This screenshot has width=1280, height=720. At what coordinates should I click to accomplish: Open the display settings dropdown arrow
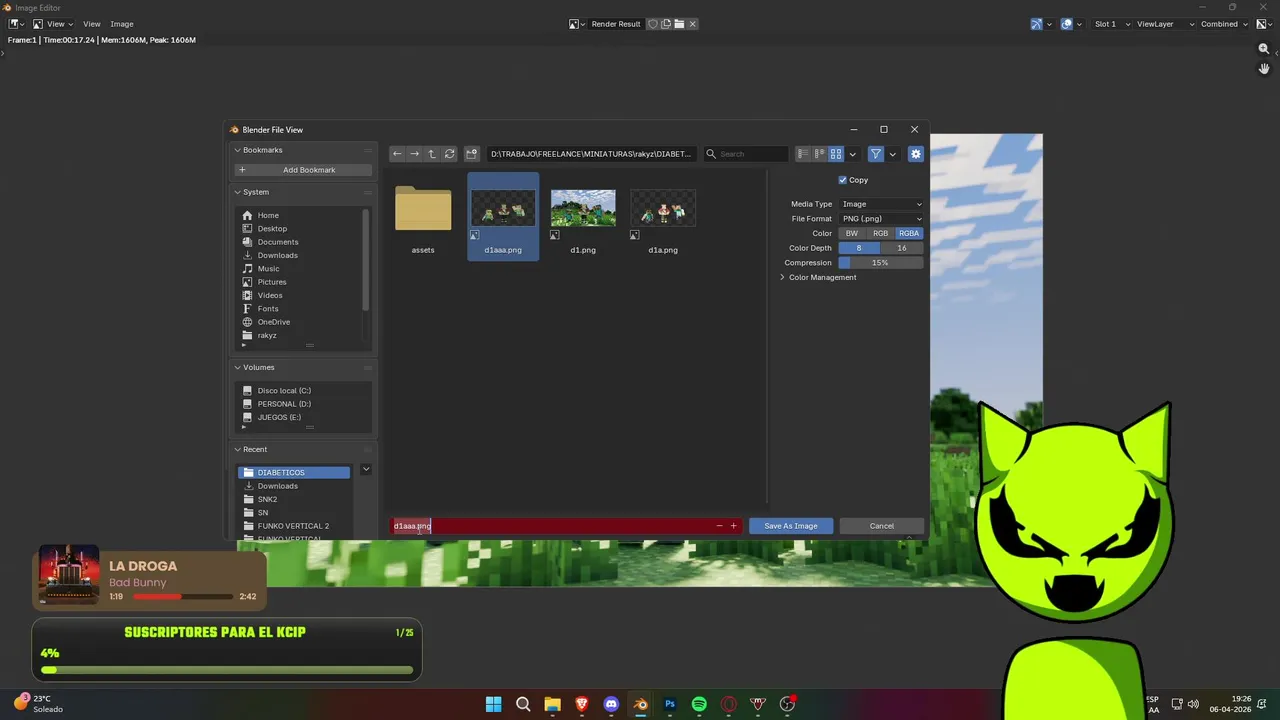point(852,154)
